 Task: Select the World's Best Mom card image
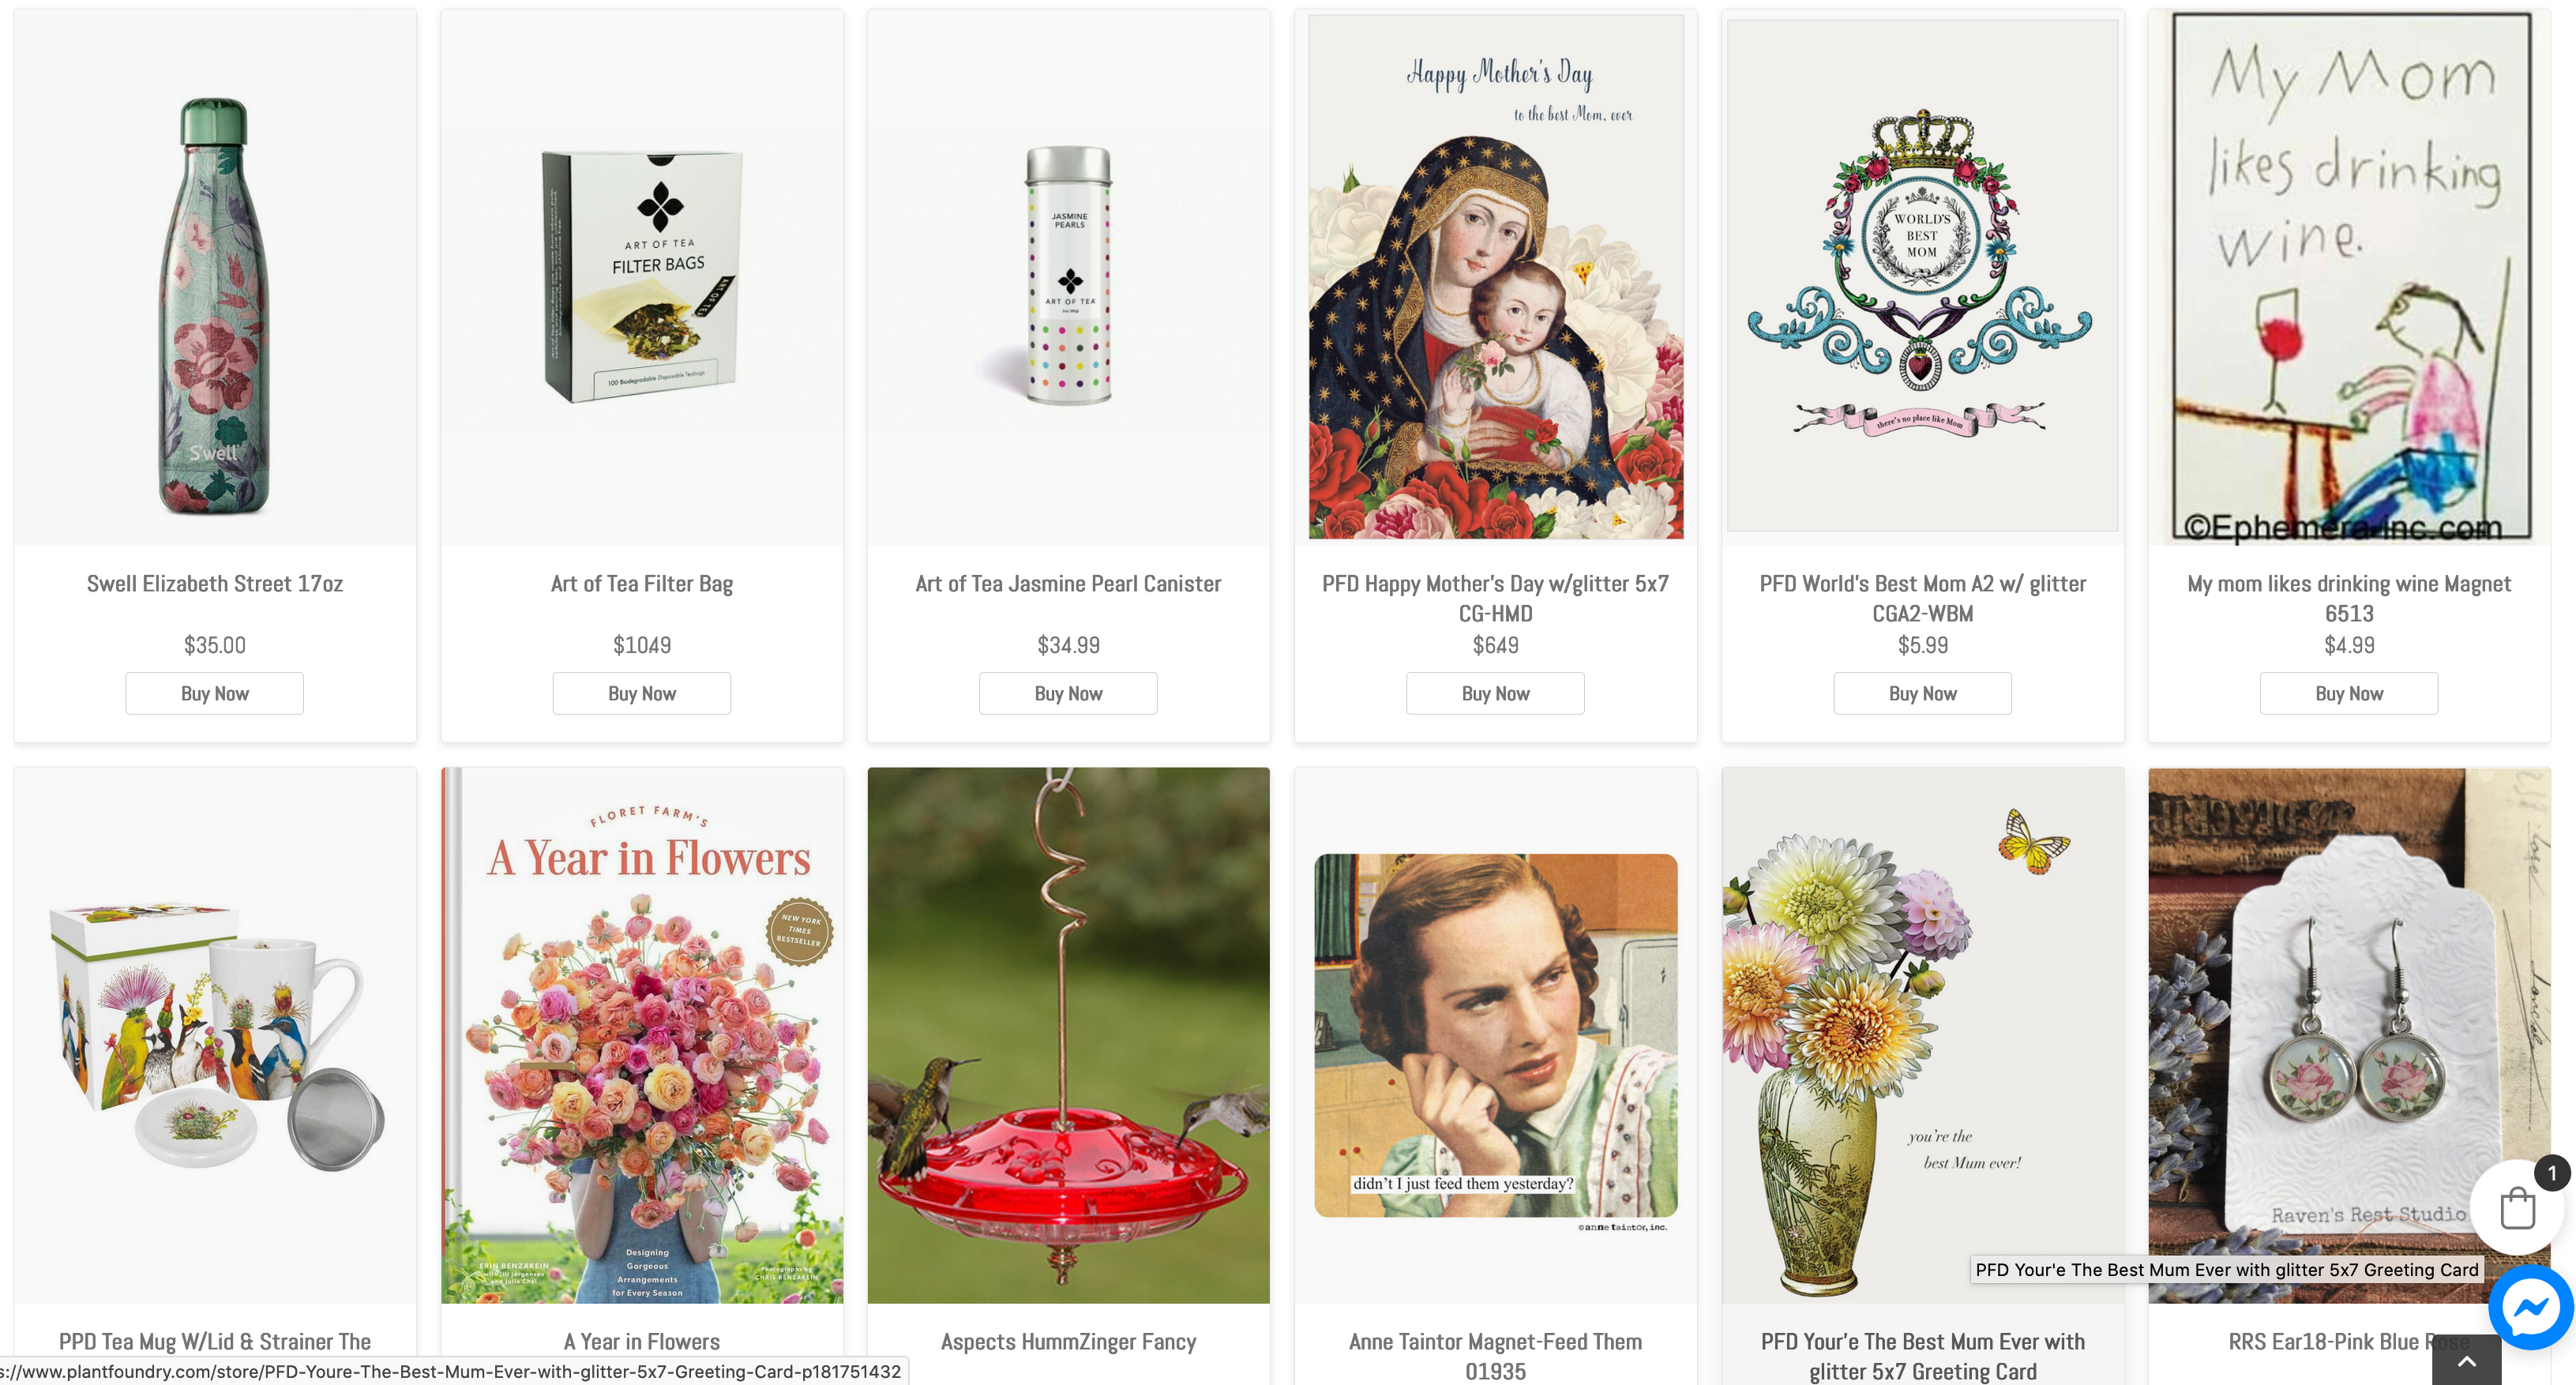coord(1922,277)
